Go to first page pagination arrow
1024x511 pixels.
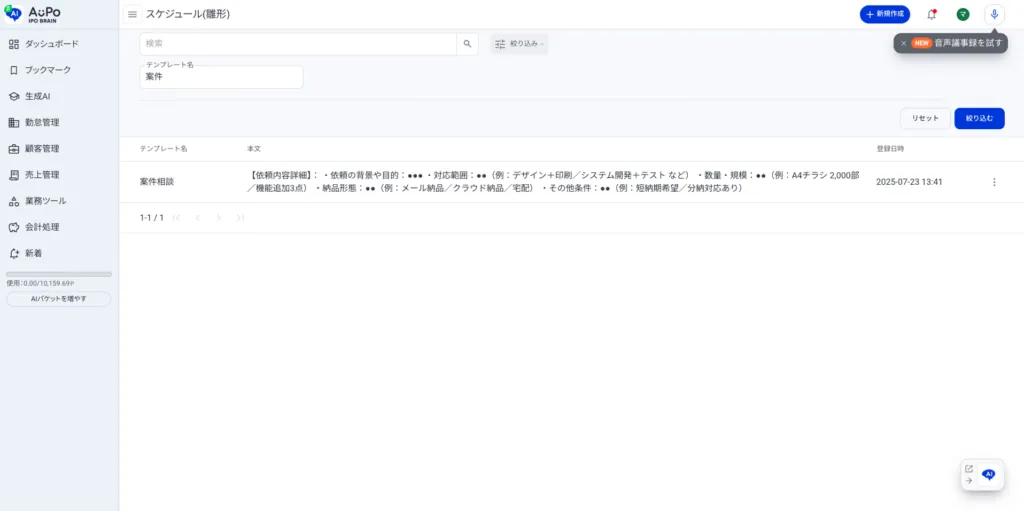click(176, 218)
